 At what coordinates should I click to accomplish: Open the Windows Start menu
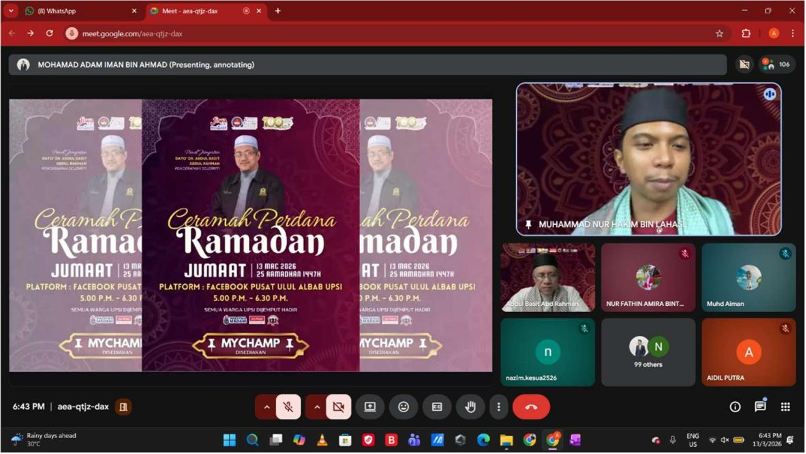tap(229, 440)
